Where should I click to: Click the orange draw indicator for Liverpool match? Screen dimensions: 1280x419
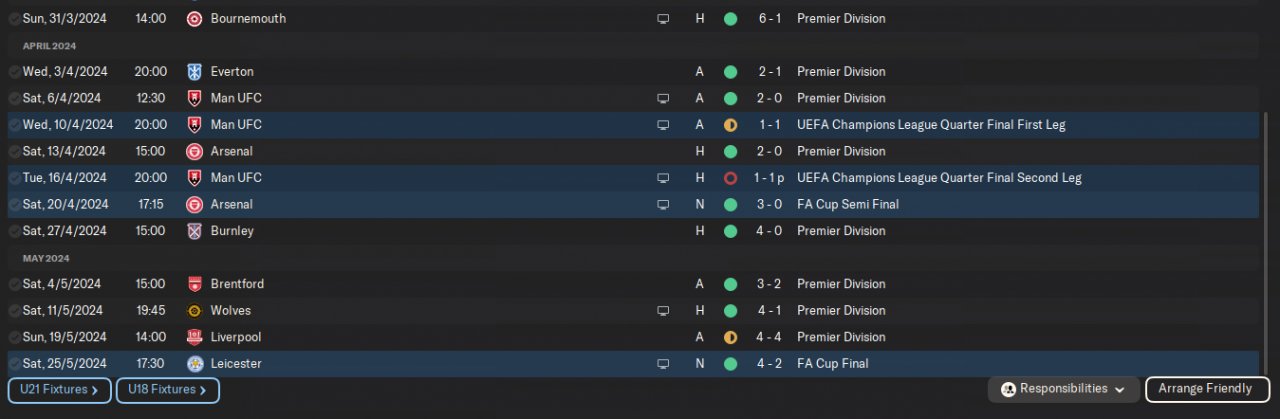pyautogui.click(x=730, y=337)
